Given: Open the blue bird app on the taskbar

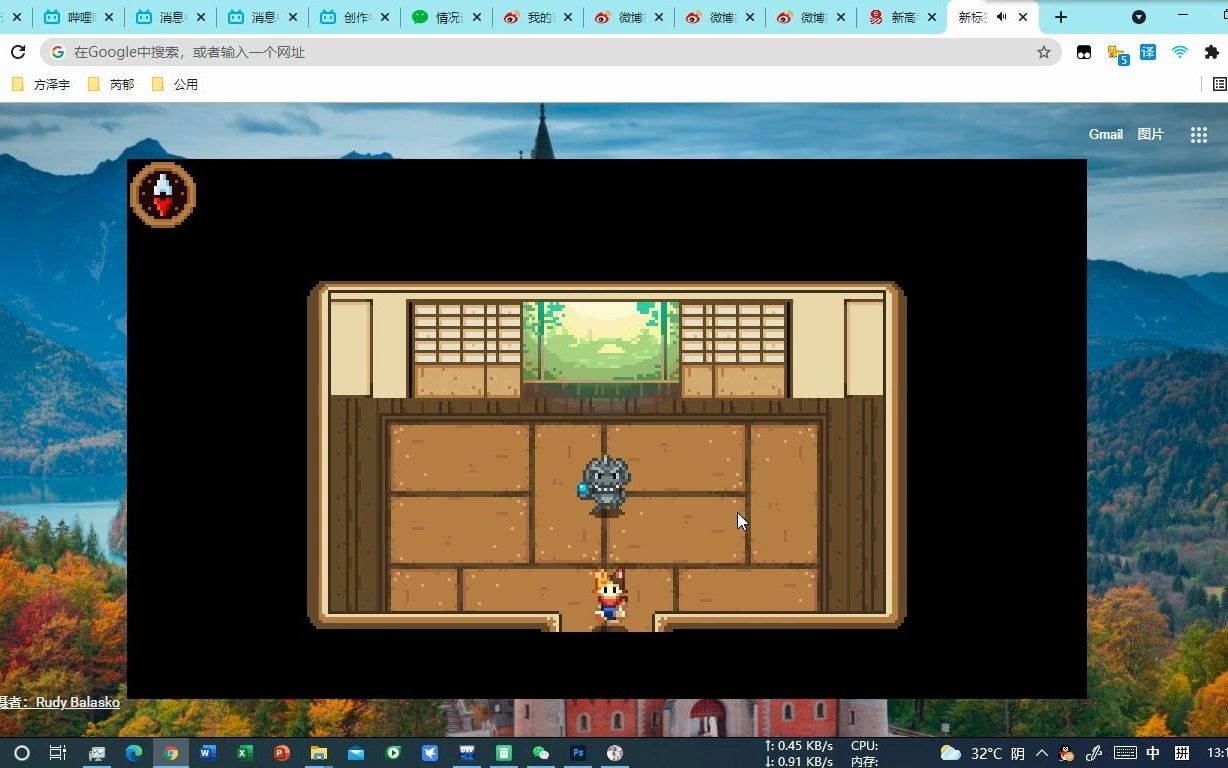Looking at the screenshot, I should pos(430,753).
